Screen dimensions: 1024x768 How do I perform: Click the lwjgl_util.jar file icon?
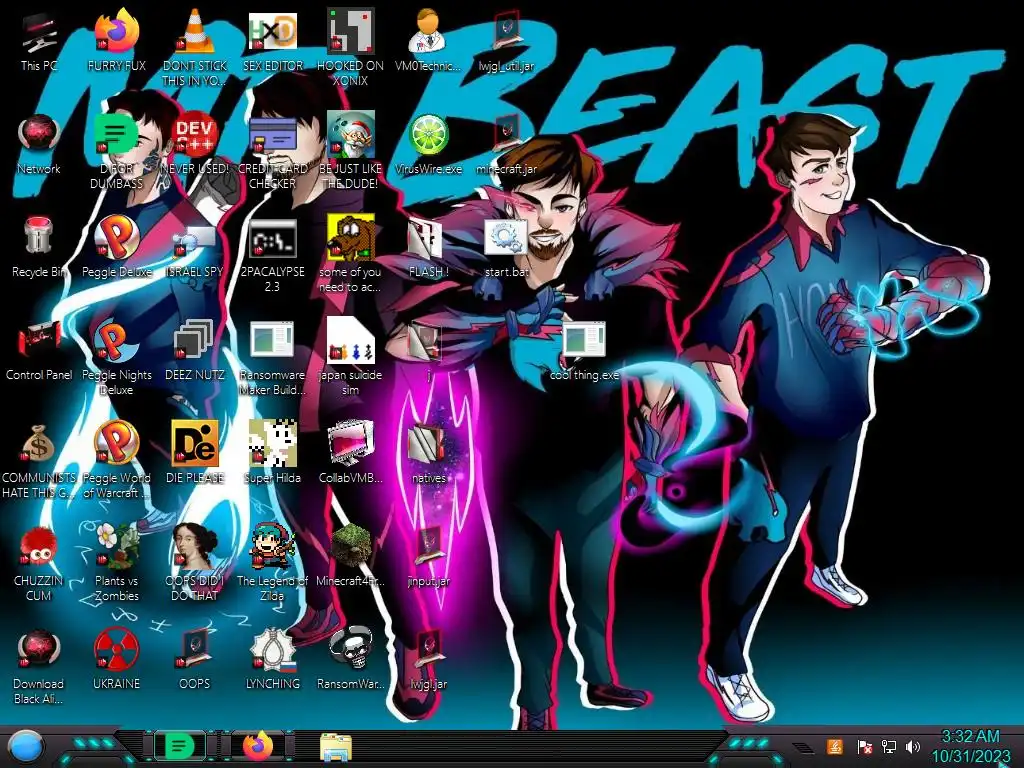(x=506, y=31)
